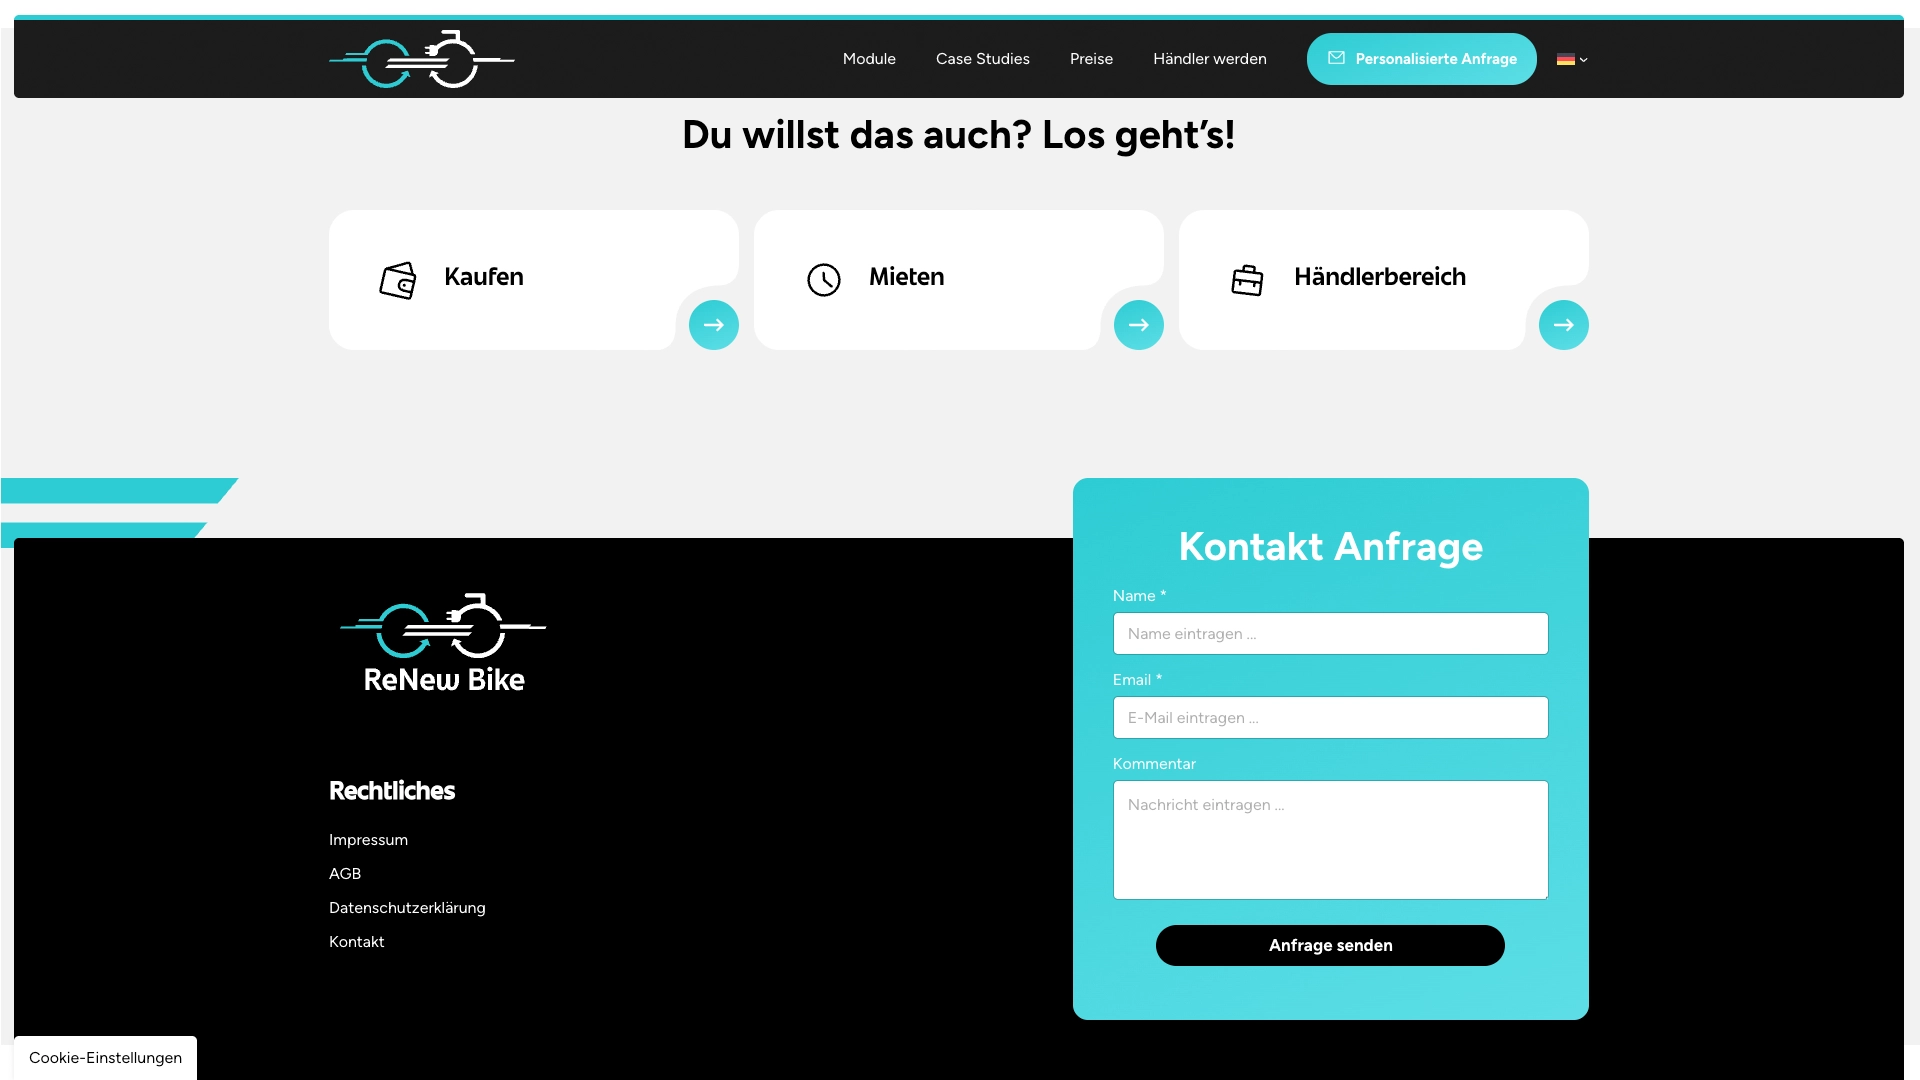Click into the Nachricht eintragen textarea
Screen dimensions: 1920x1080
(x=1330, y=840)
